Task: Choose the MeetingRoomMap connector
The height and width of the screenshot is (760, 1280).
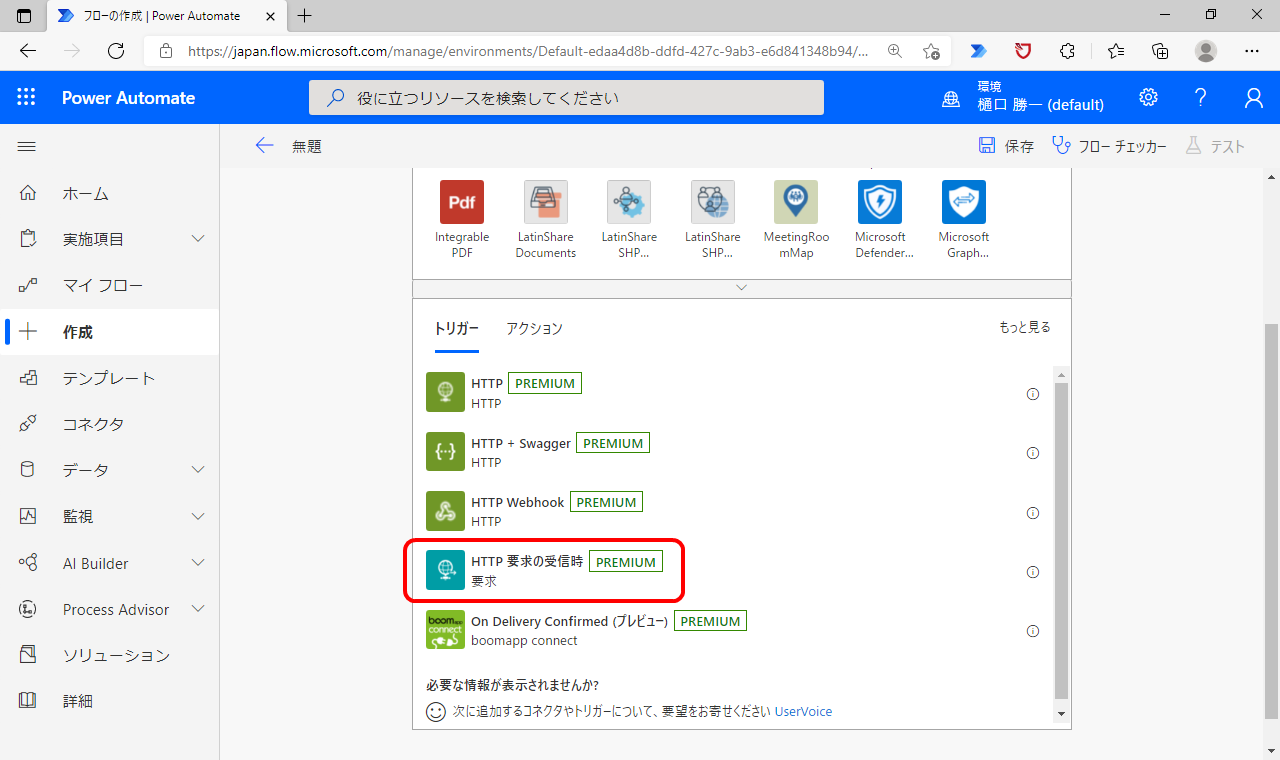Action: tap(796, 220)
